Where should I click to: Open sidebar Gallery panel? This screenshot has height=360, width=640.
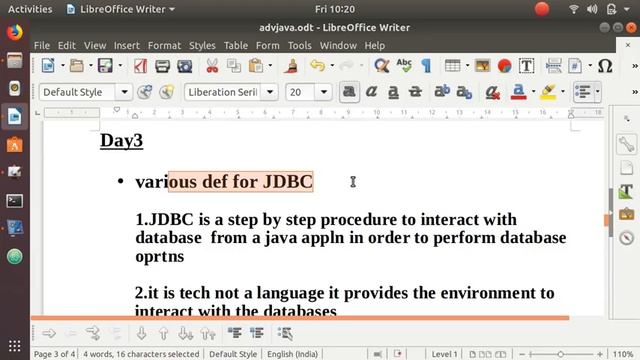click(626, 214)
